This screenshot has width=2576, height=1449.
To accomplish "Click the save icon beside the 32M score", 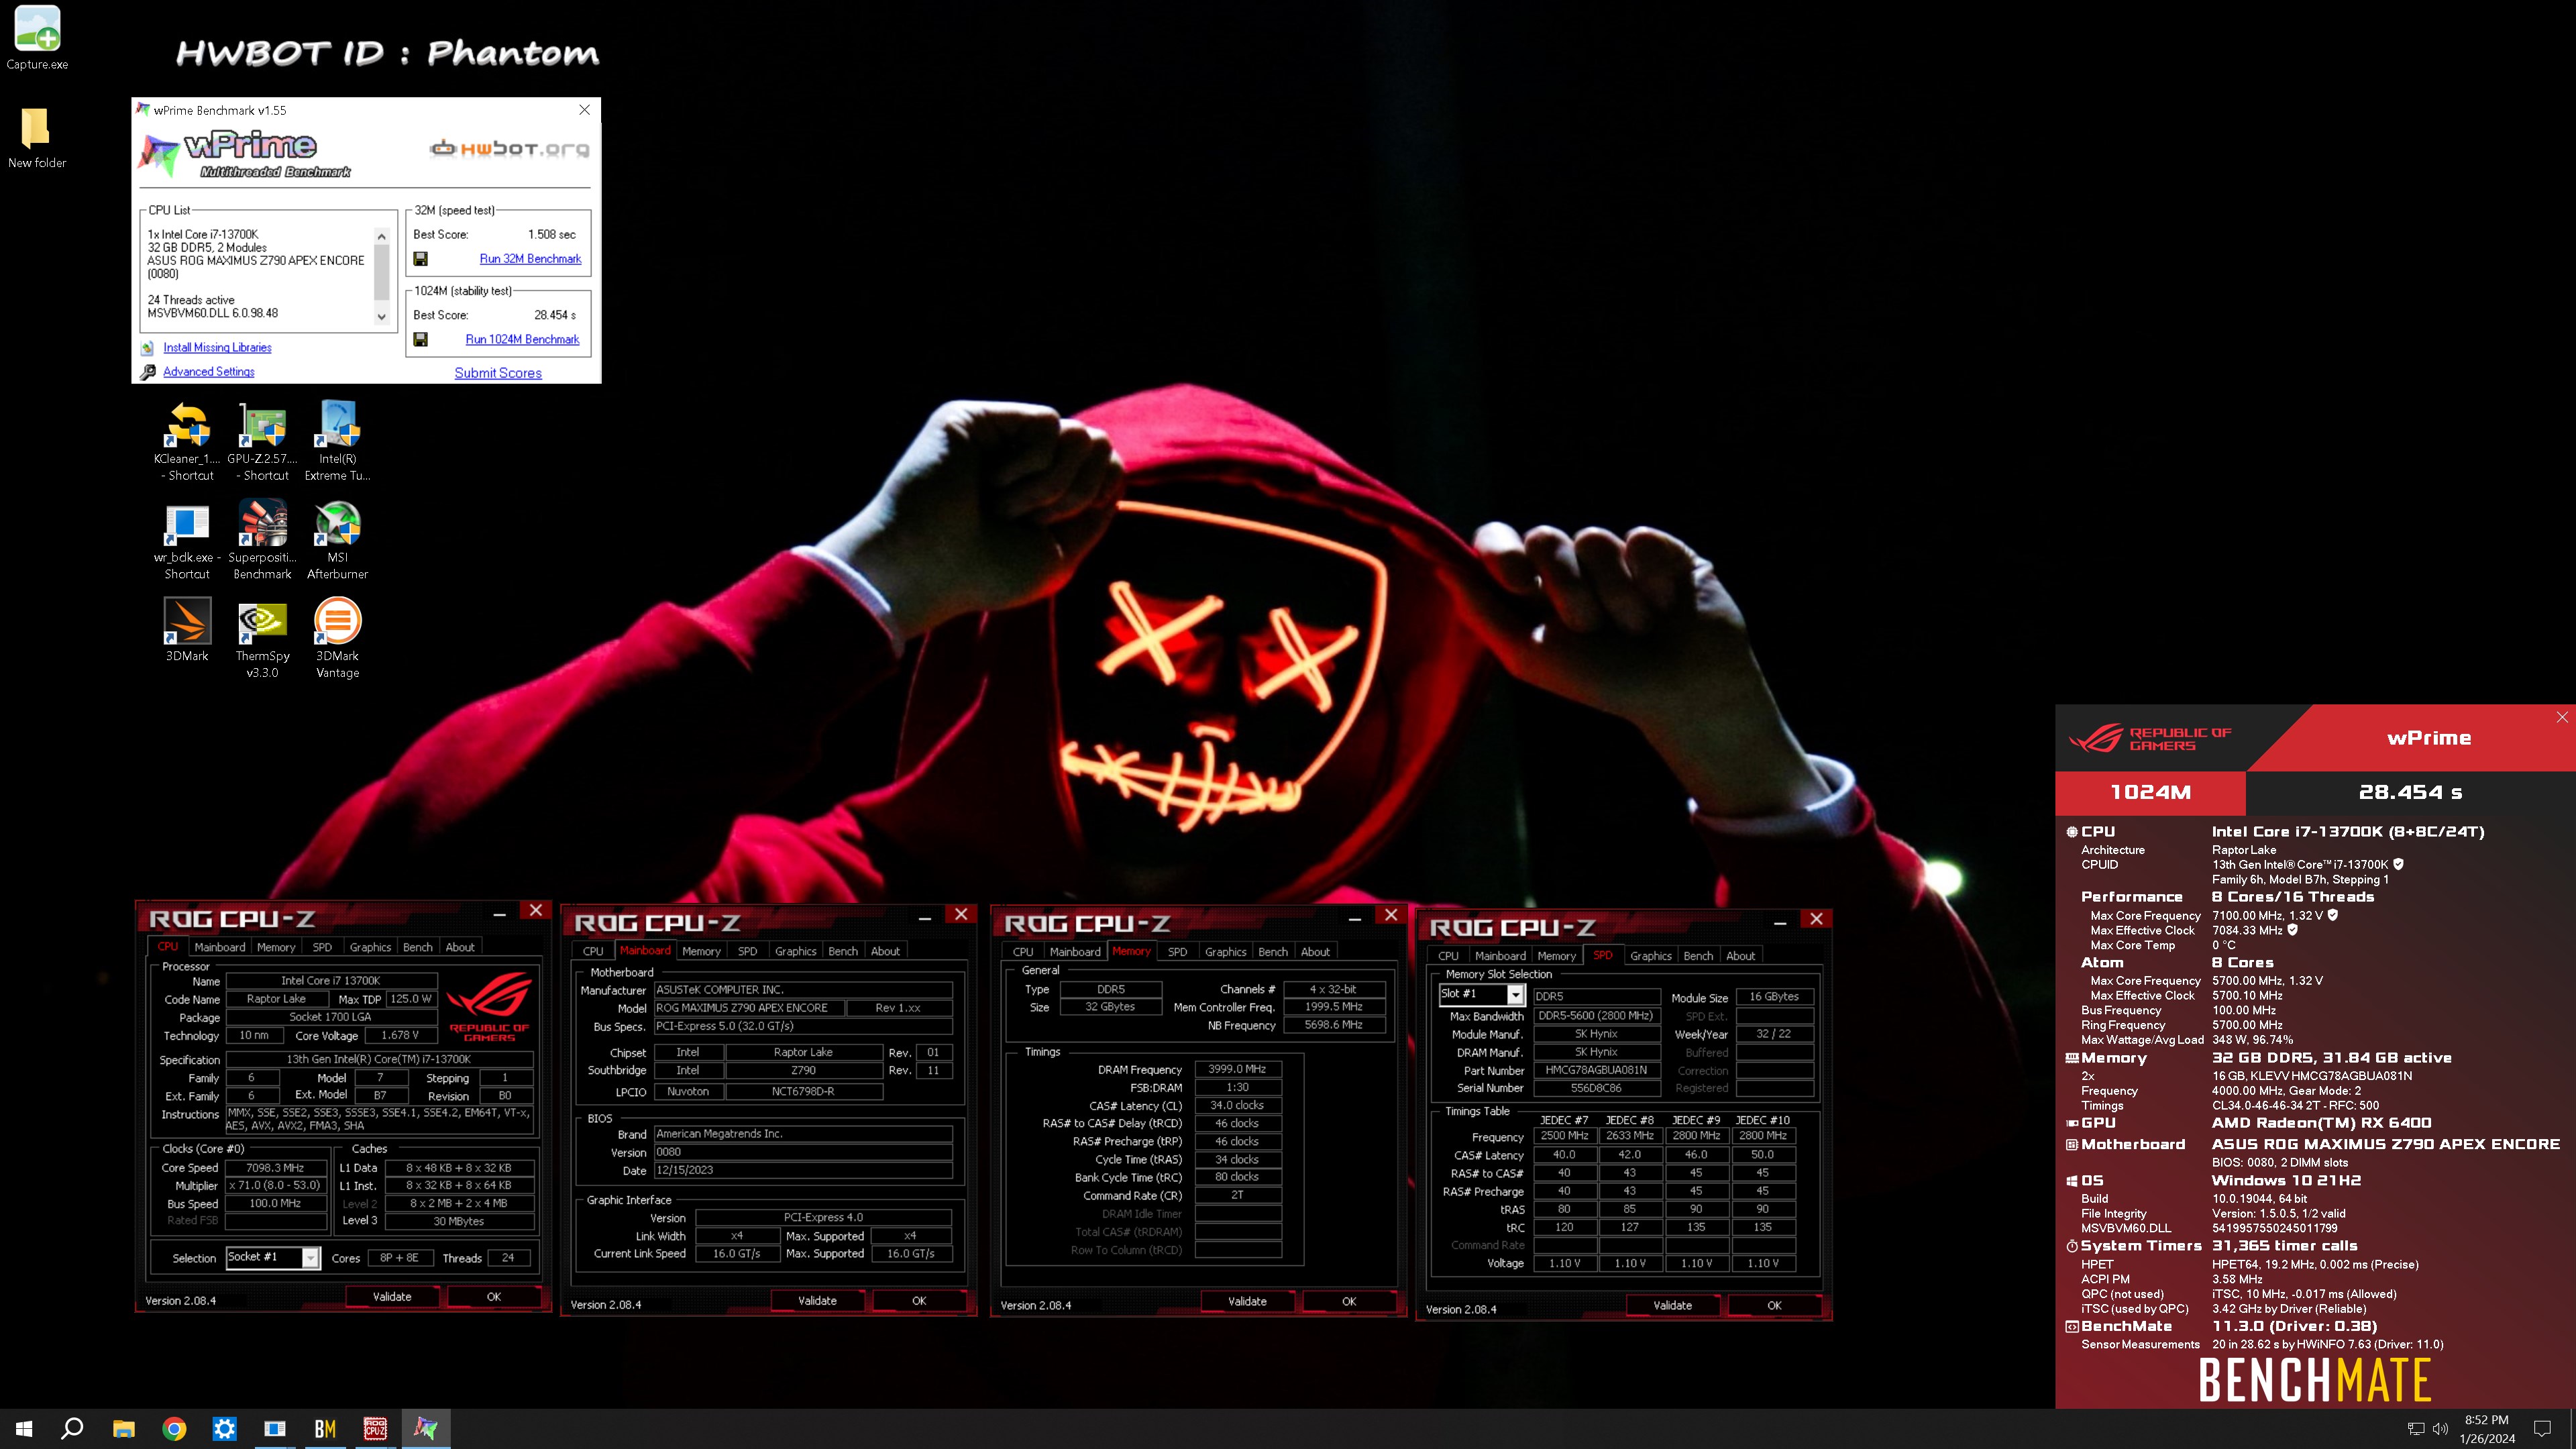I will tap(421, 259).
